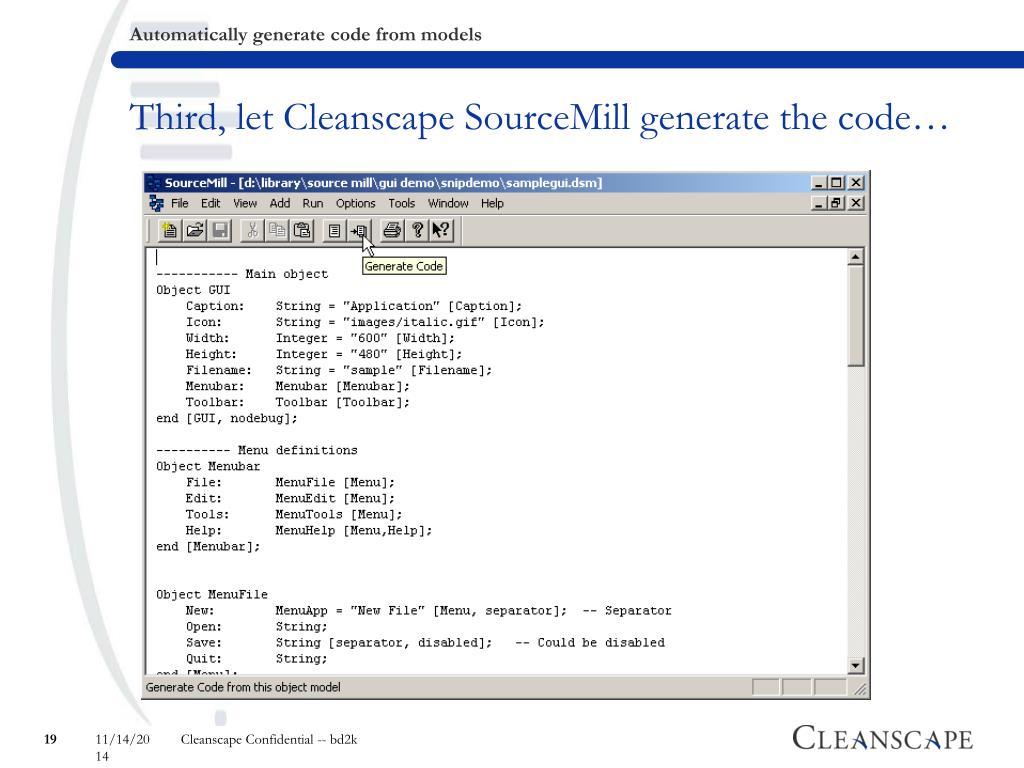Open the View menu
Viewport: 1024px width, 768px height.
point(245,203)
